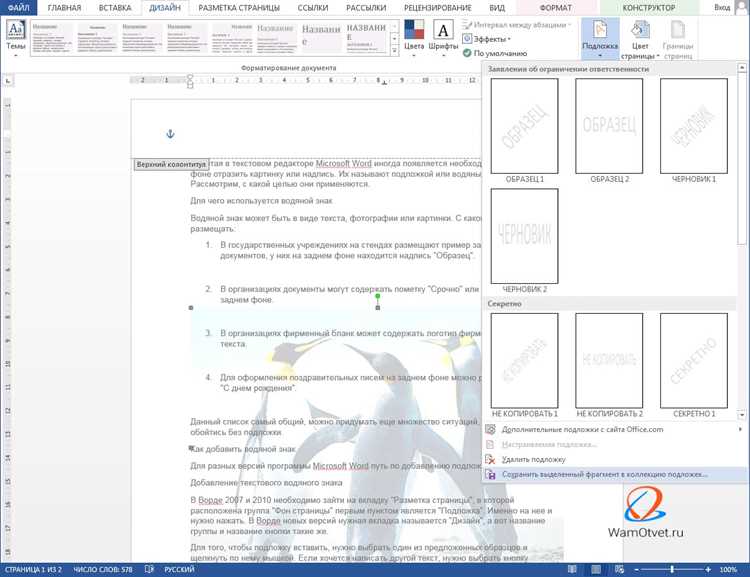This screenshot has height=577, width=750.
Task: Click the Границы страниц button
Action: click(678, 40)
